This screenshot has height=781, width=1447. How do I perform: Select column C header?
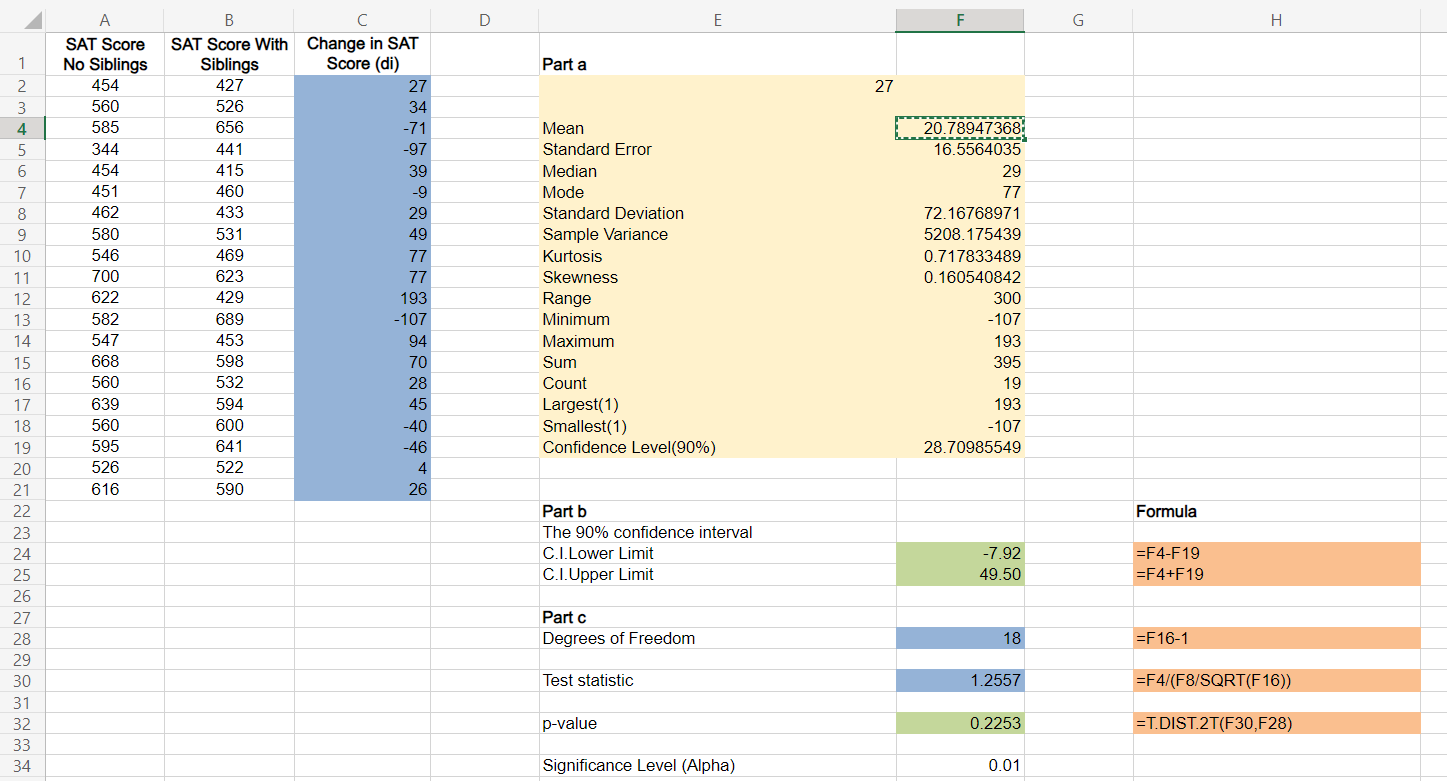[x=363, y=20]
